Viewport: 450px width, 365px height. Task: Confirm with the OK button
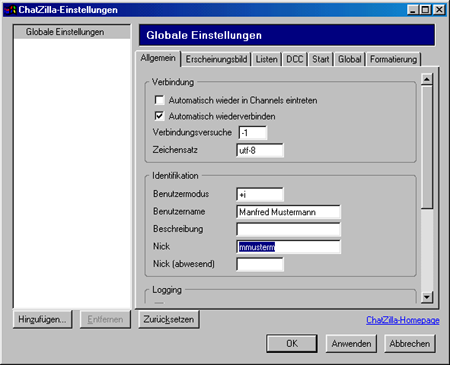pyautogui.click(x=292, y=343)
